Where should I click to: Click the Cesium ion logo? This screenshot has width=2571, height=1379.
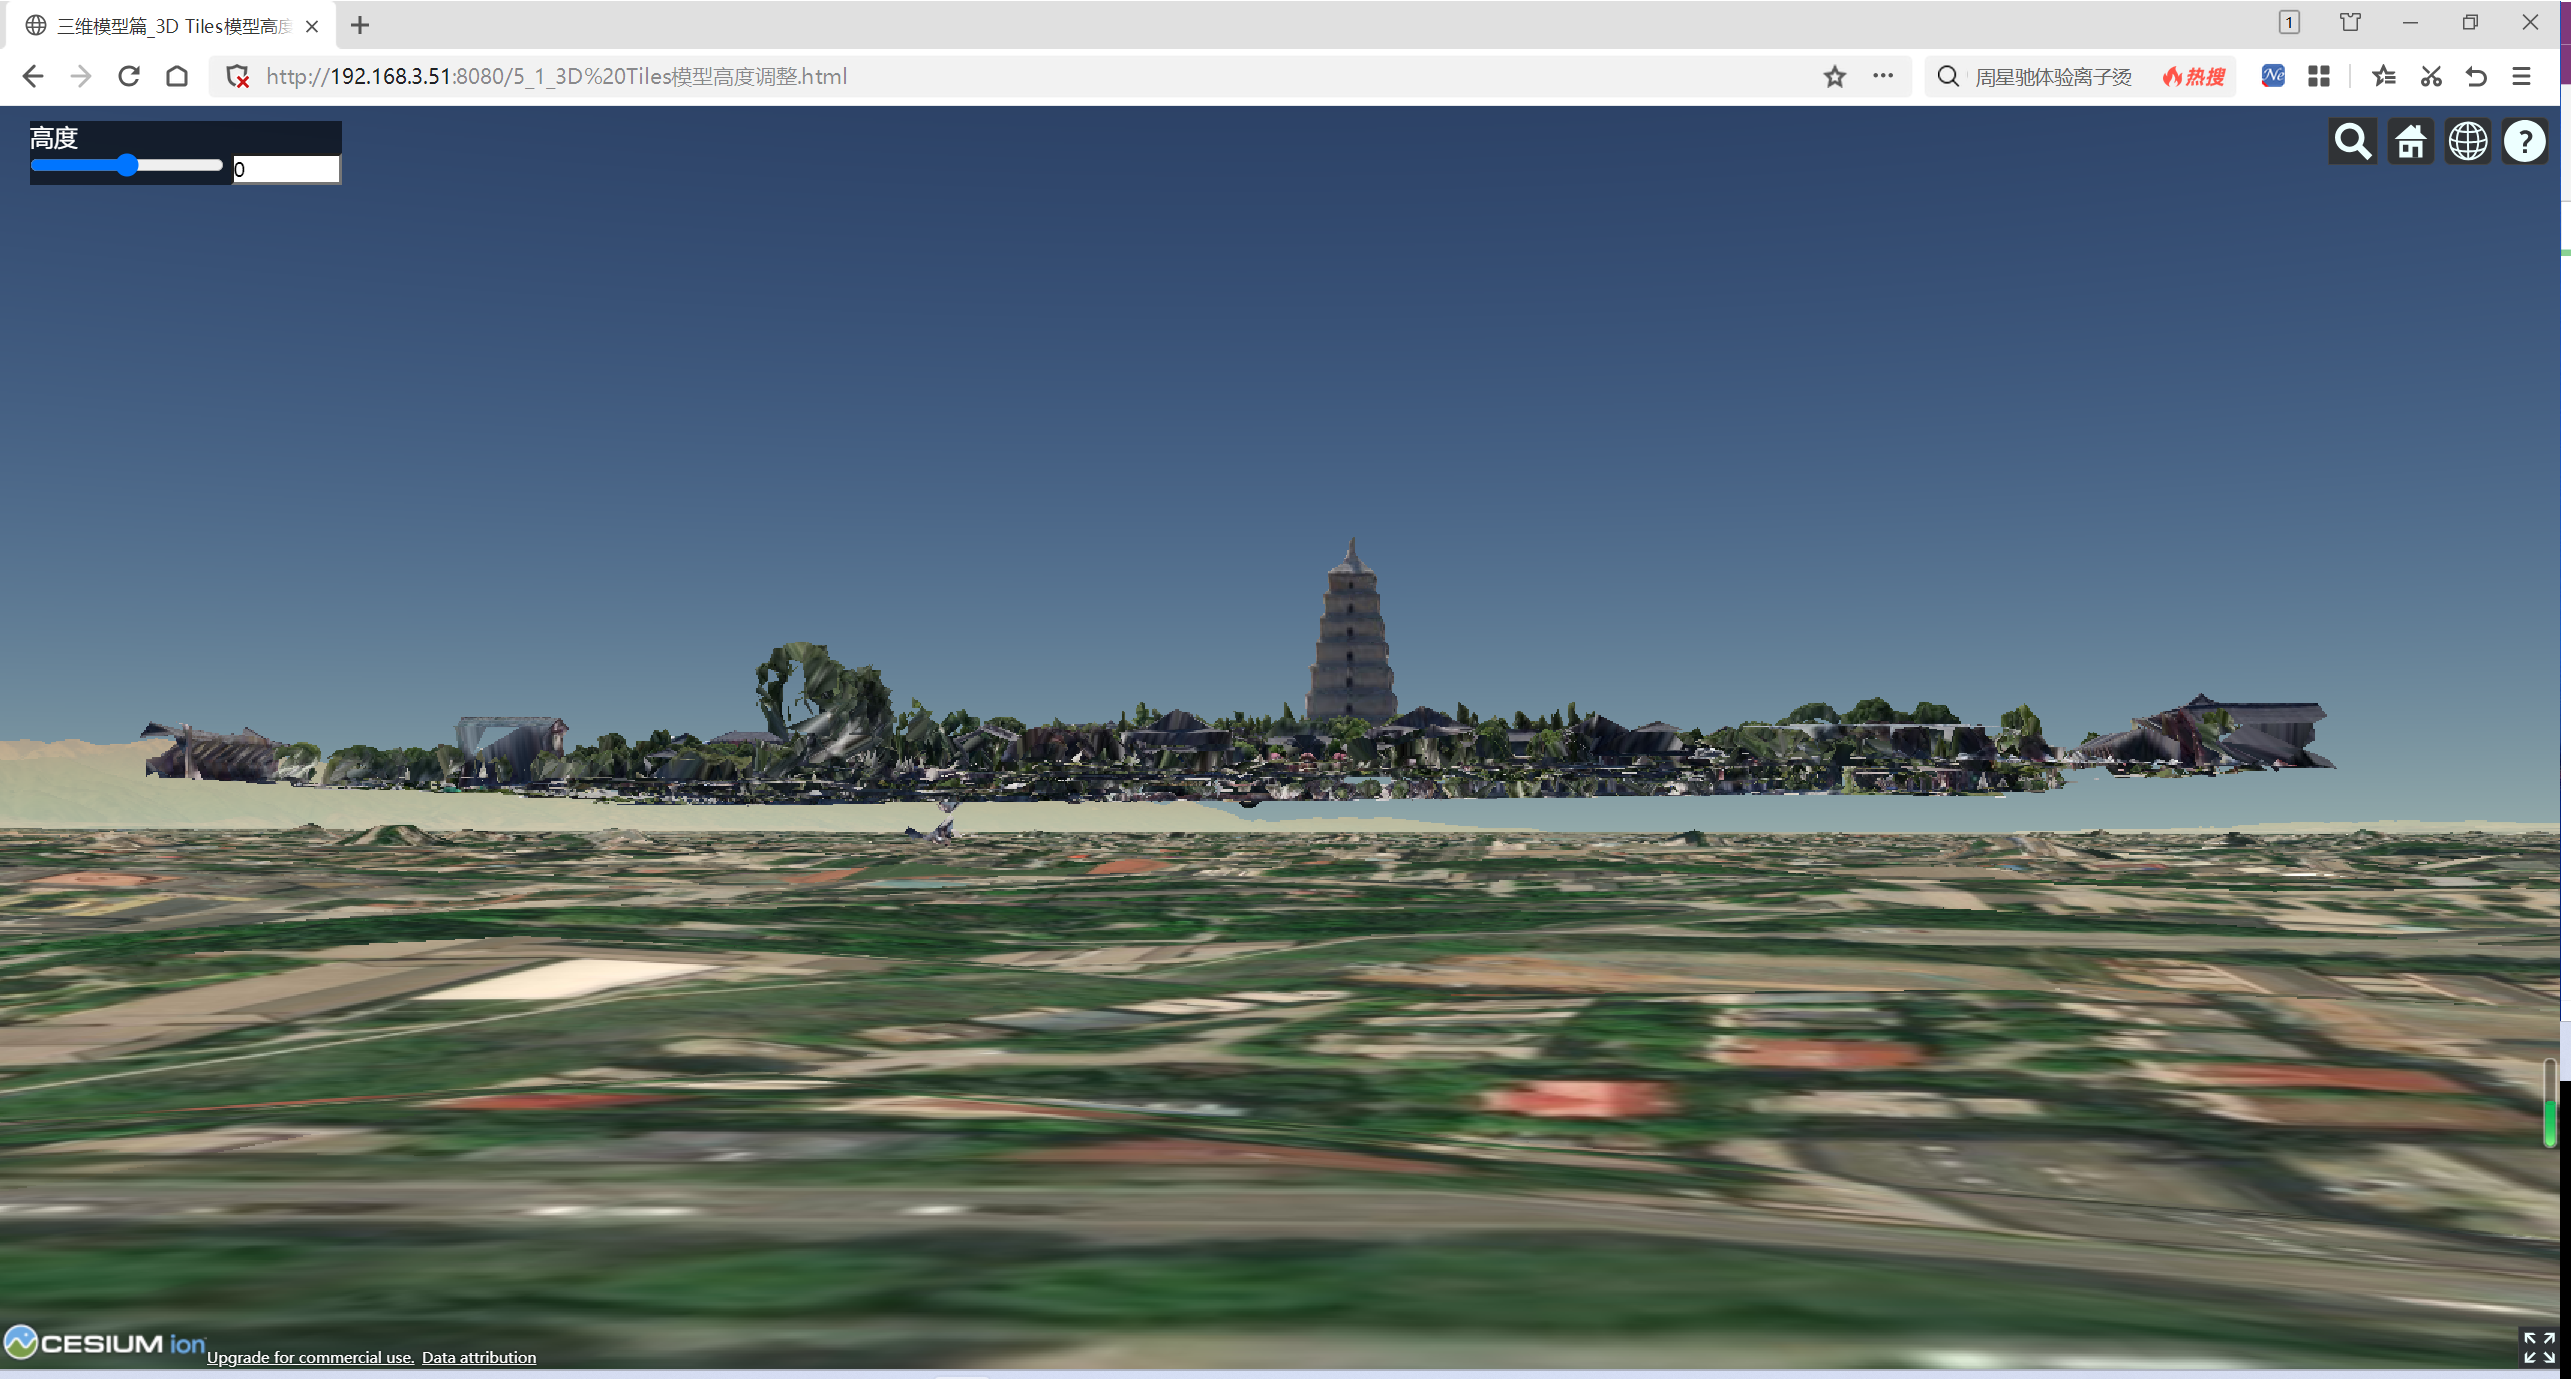click(105, 1343)
